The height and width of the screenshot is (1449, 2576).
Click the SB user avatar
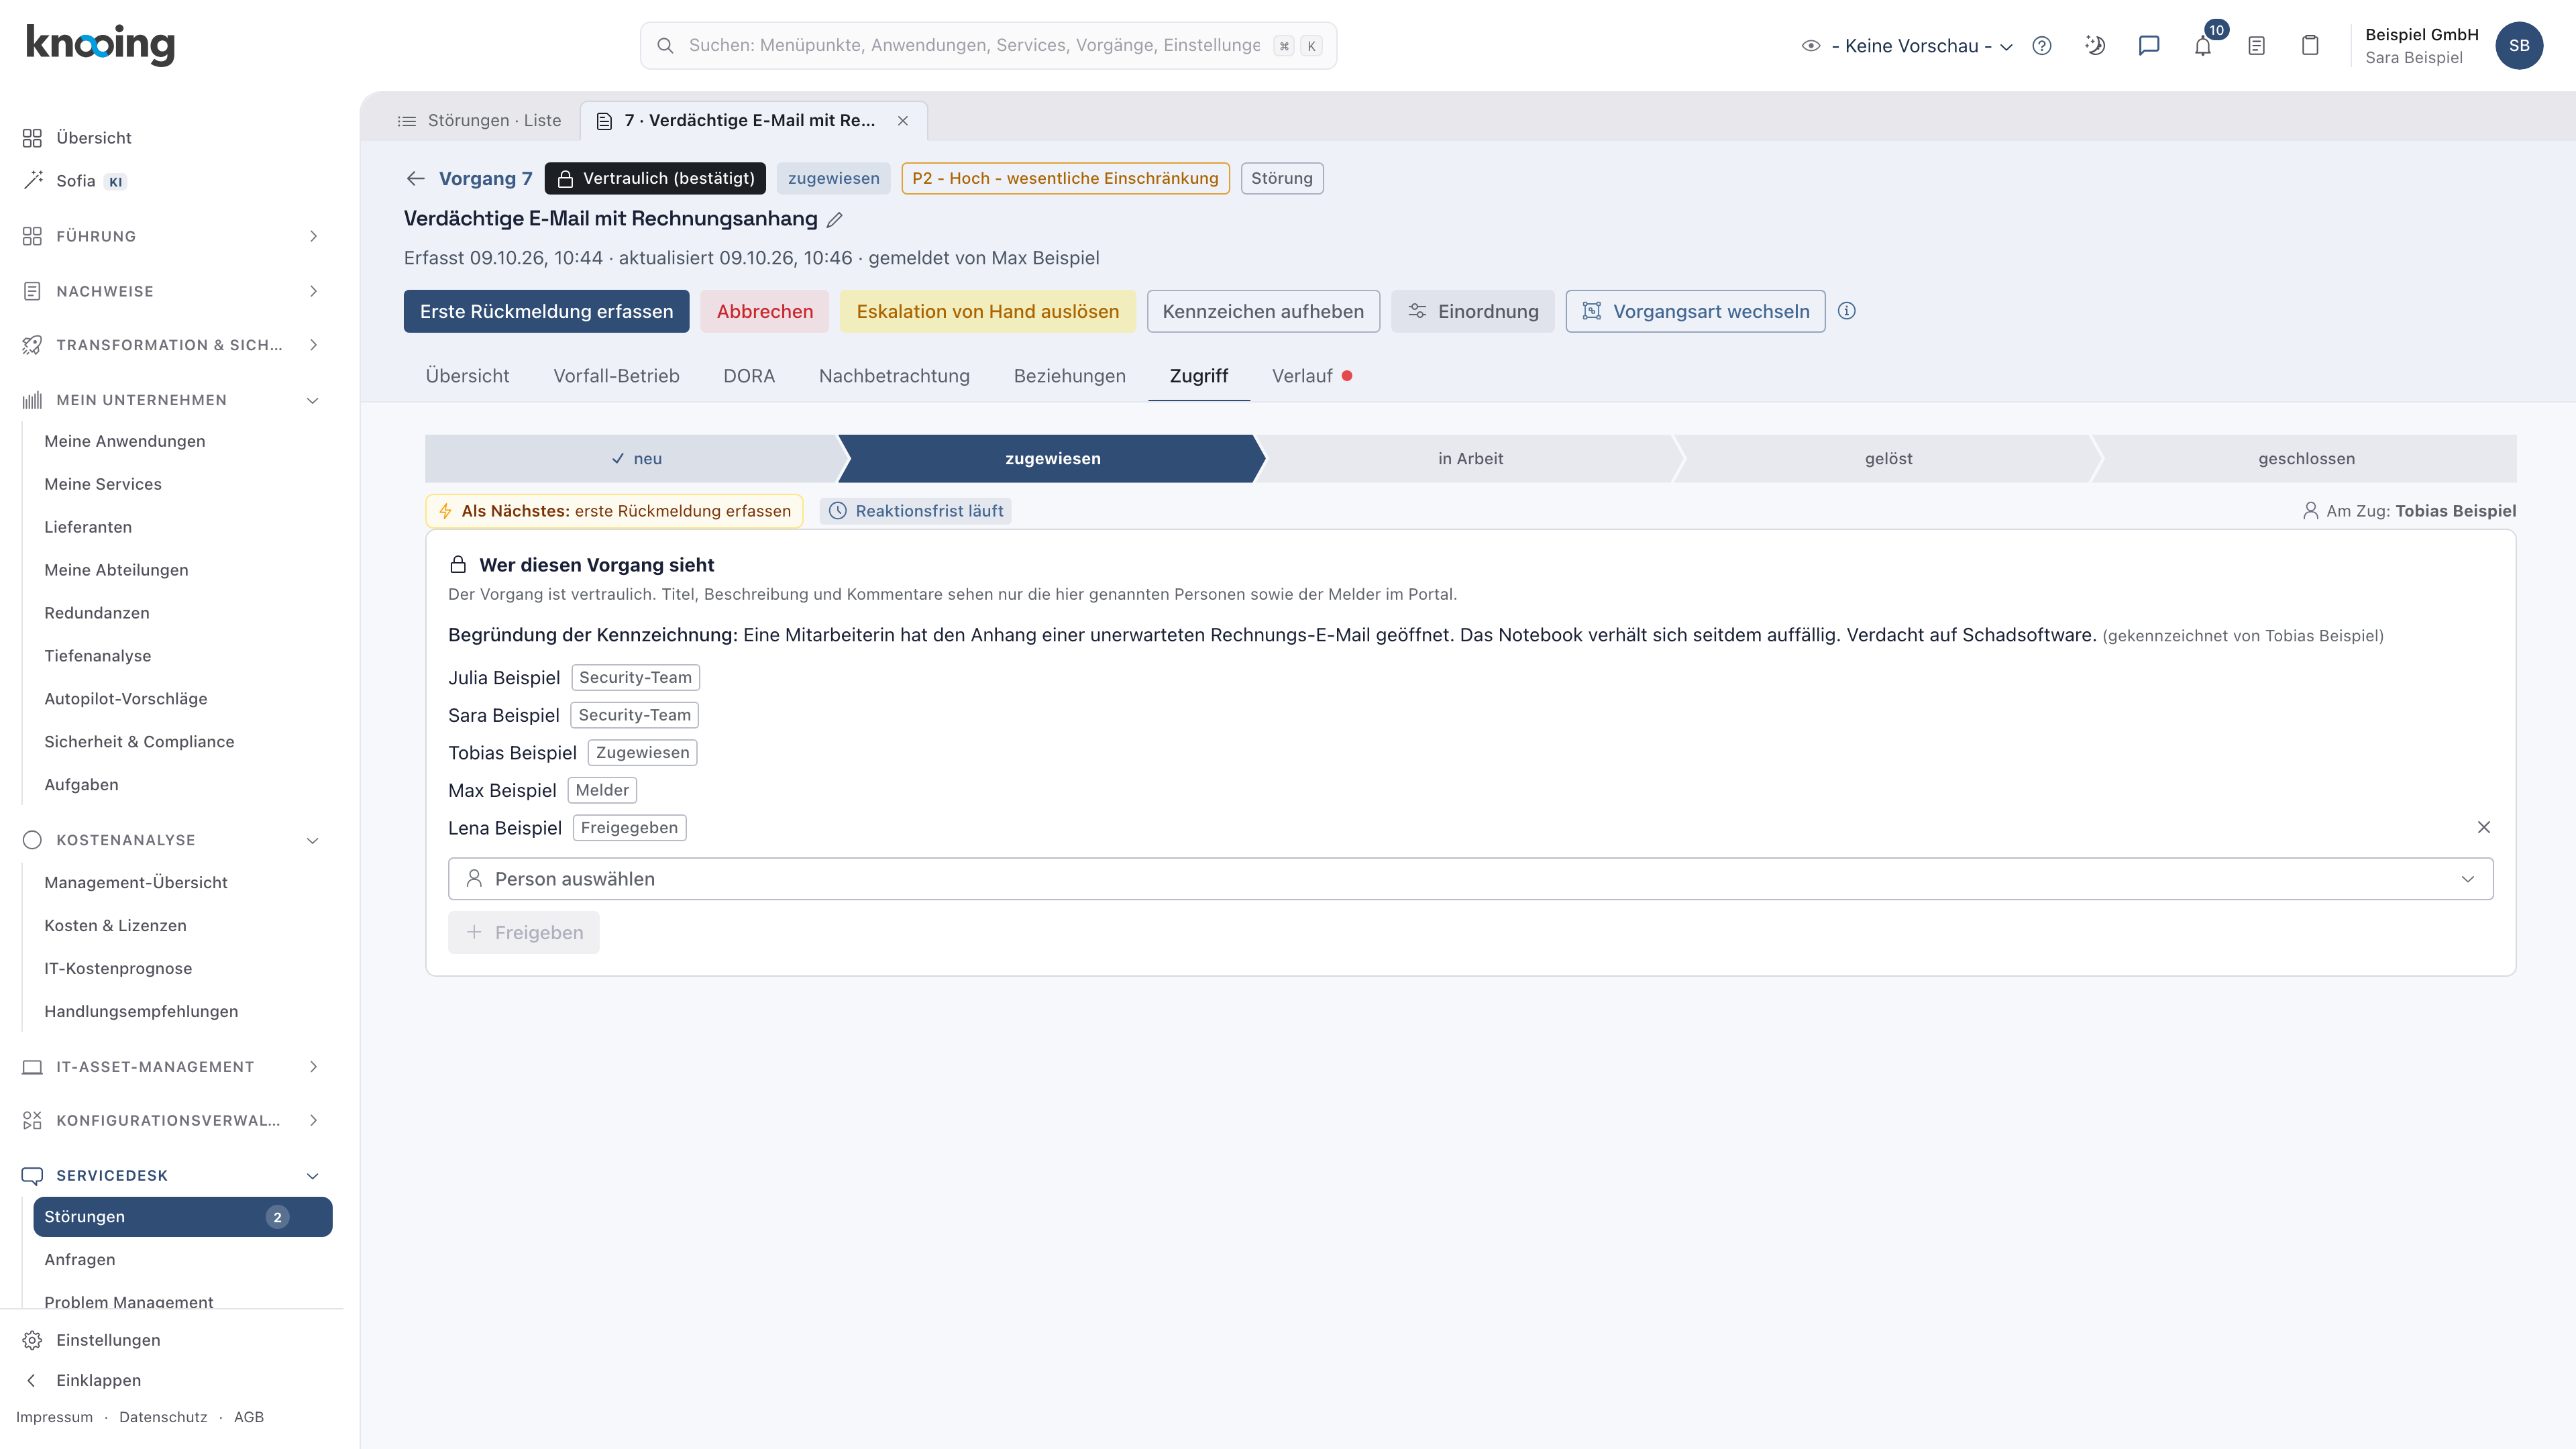2519,45
